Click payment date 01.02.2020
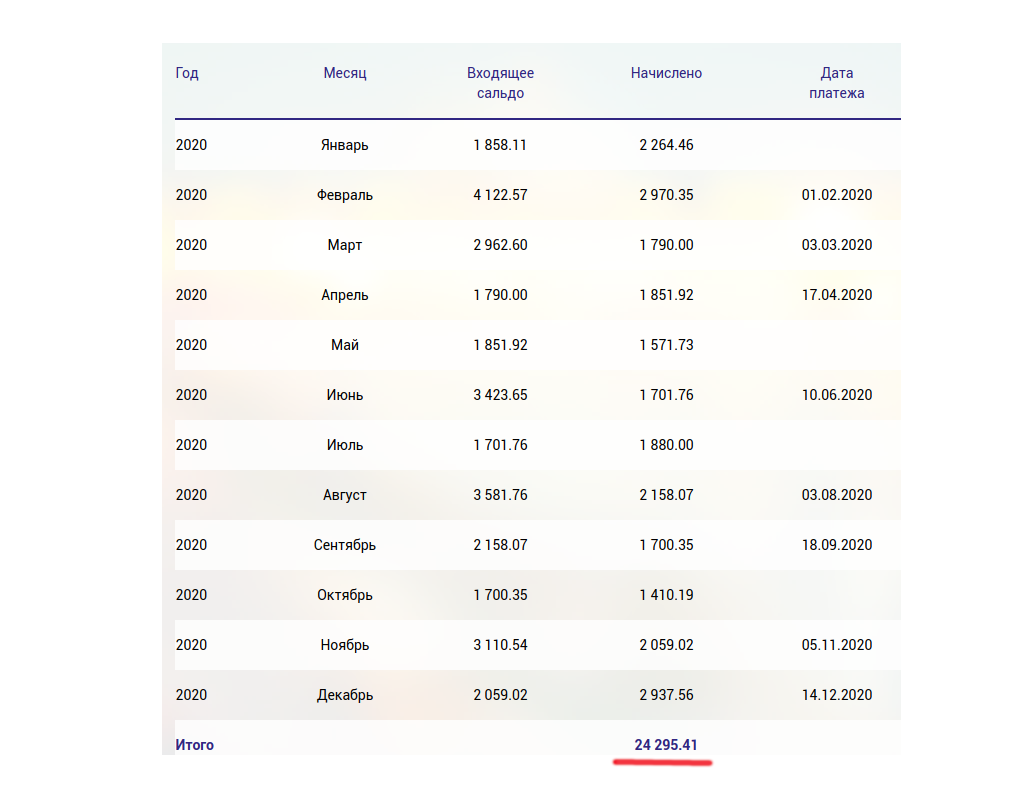The width and height of the screenshot is (1024, 800). [837, 195]
